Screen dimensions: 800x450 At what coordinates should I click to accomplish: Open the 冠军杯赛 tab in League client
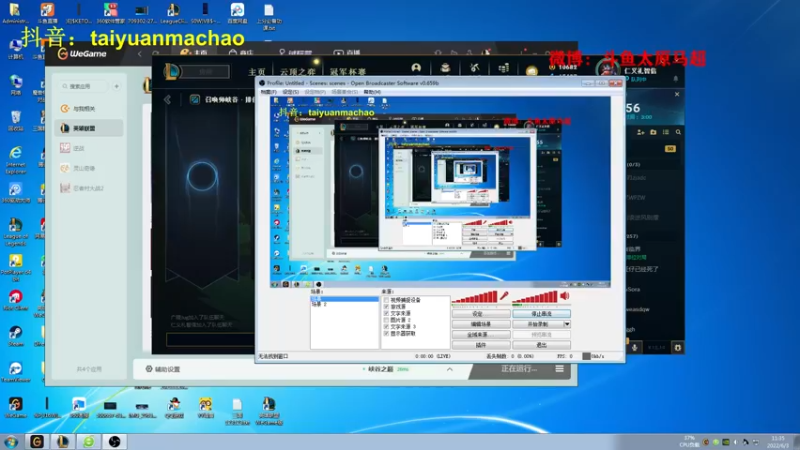coord(348,72)
